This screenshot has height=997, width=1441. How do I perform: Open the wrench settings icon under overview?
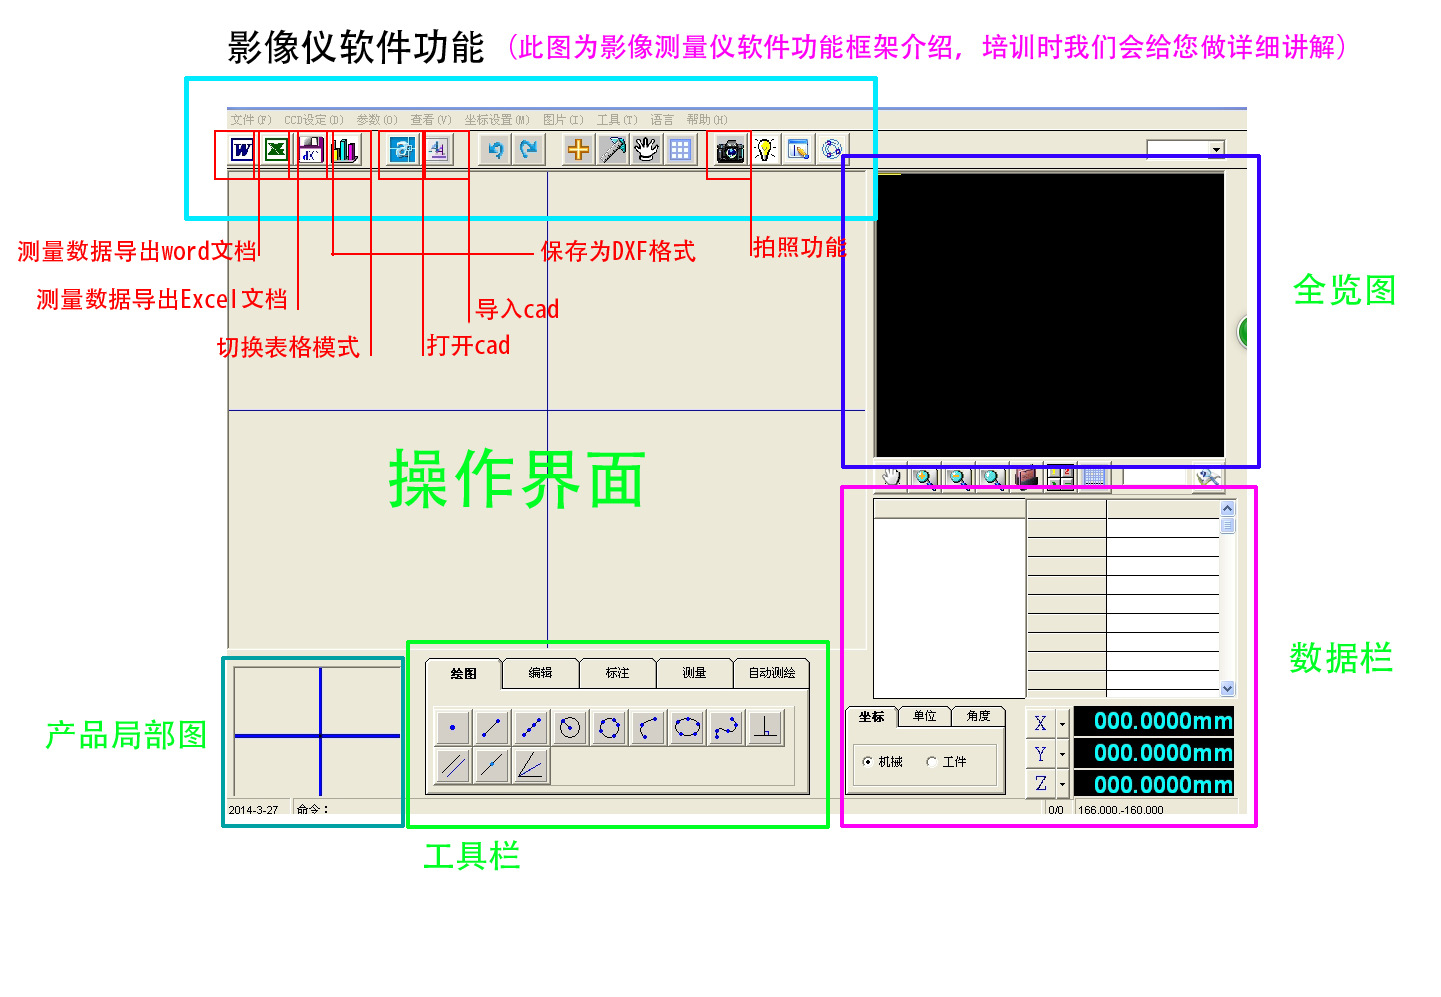(1208, 477)
